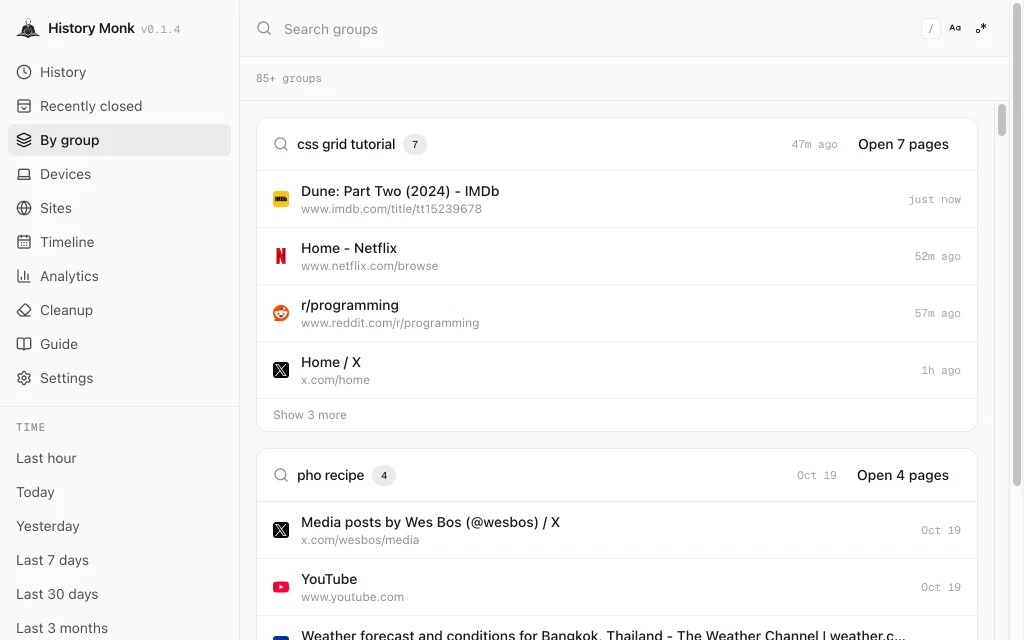This screenshot has height=640, width=1024.
Task: Open Media posts by Wes Bos entry
Action: click(616, 530)
